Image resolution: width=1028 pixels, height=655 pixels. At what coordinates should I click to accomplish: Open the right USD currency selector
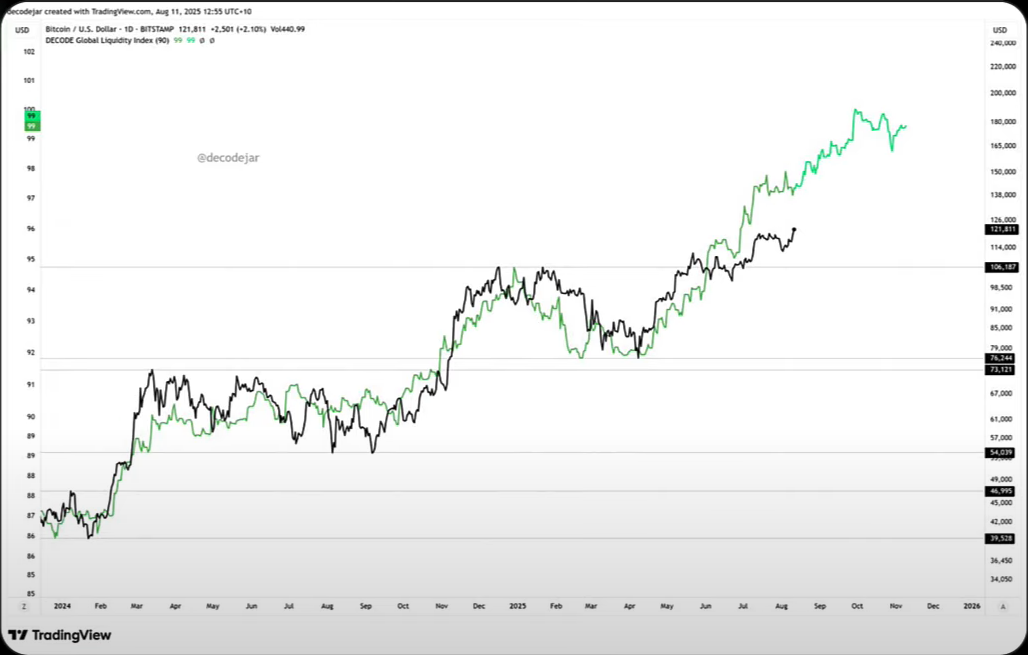pos(999,30)
